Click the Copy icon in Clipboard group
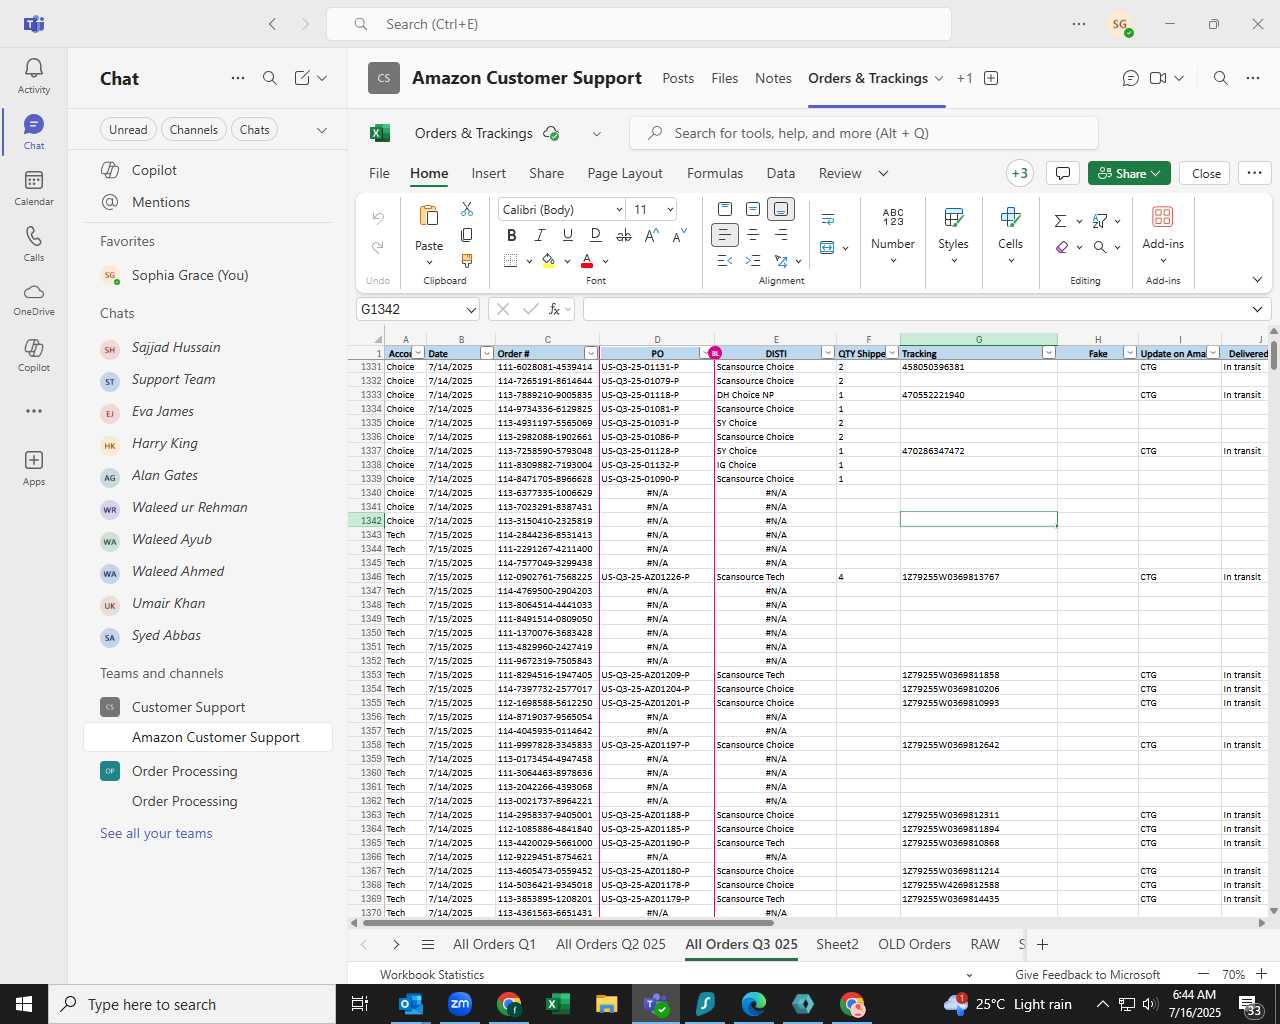The image size is (1280, 1024). [x=466, y=235]
